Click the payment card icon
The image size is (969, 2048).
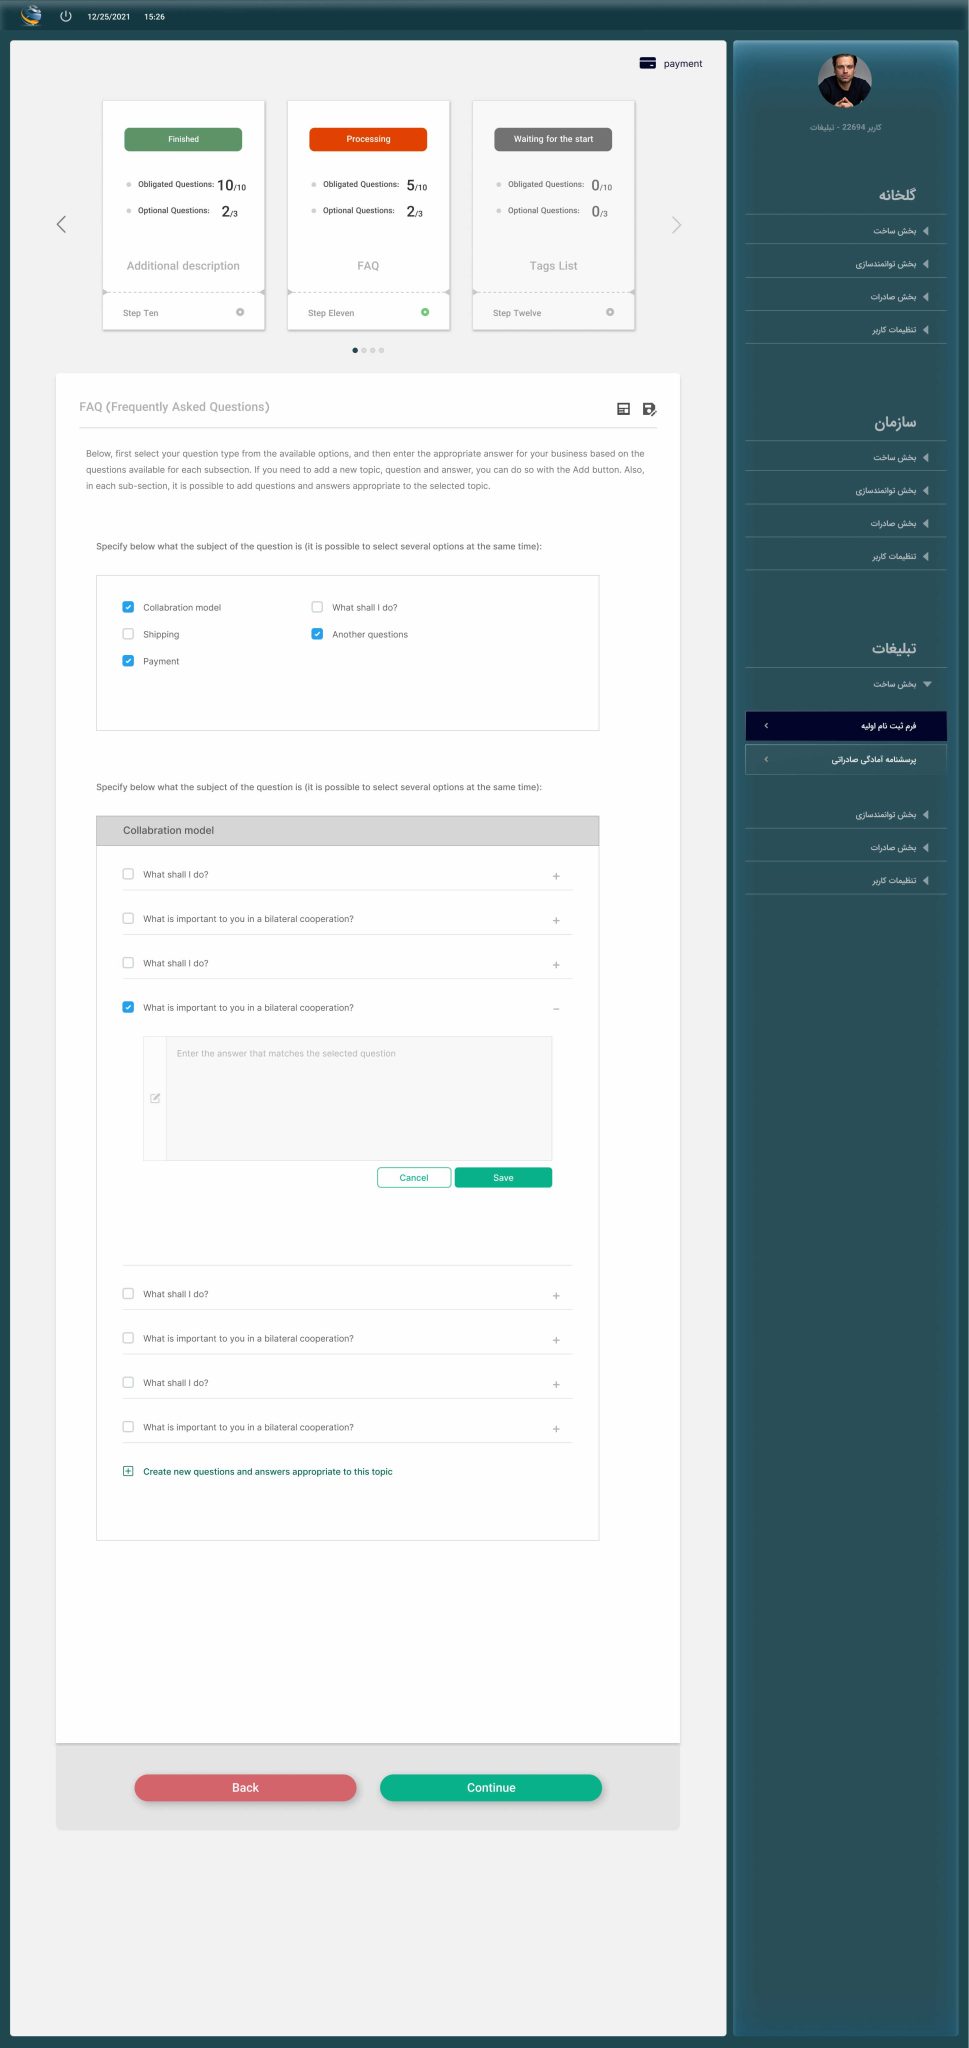point(647,63)
